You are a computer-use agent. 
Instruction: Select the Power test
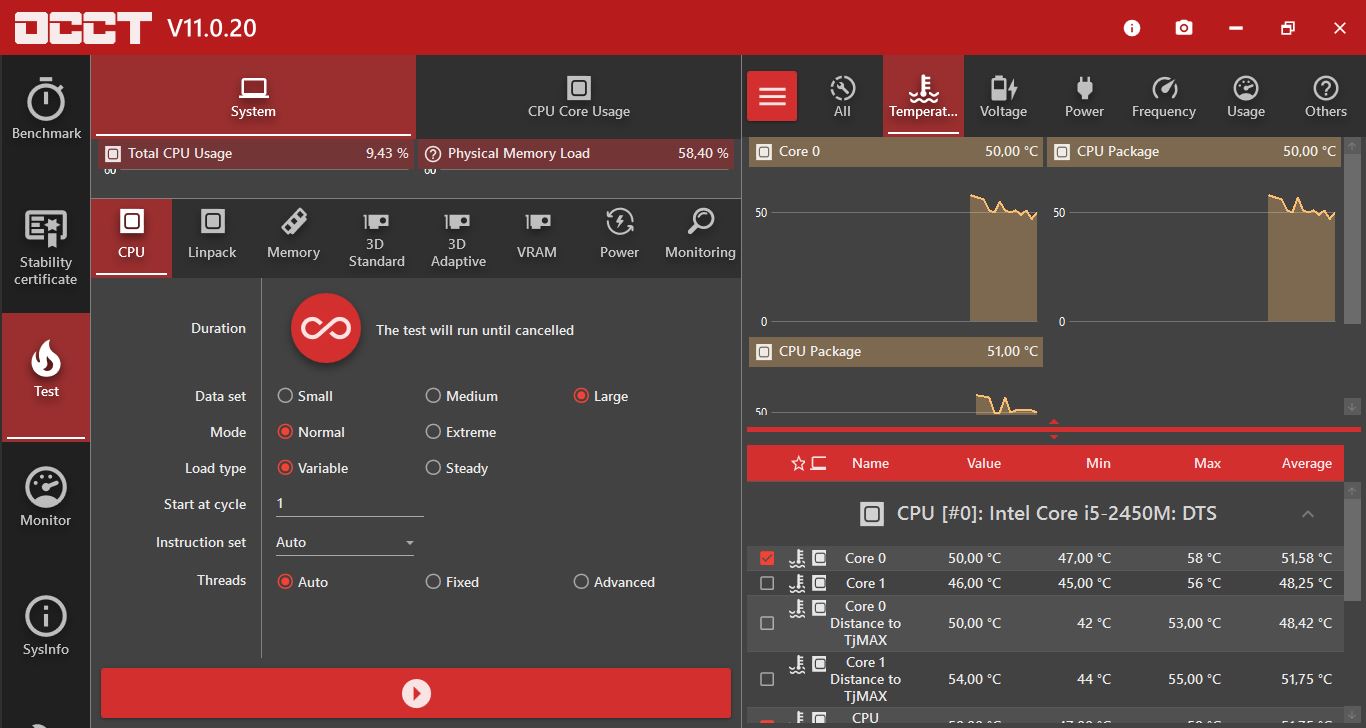[619, 237]
